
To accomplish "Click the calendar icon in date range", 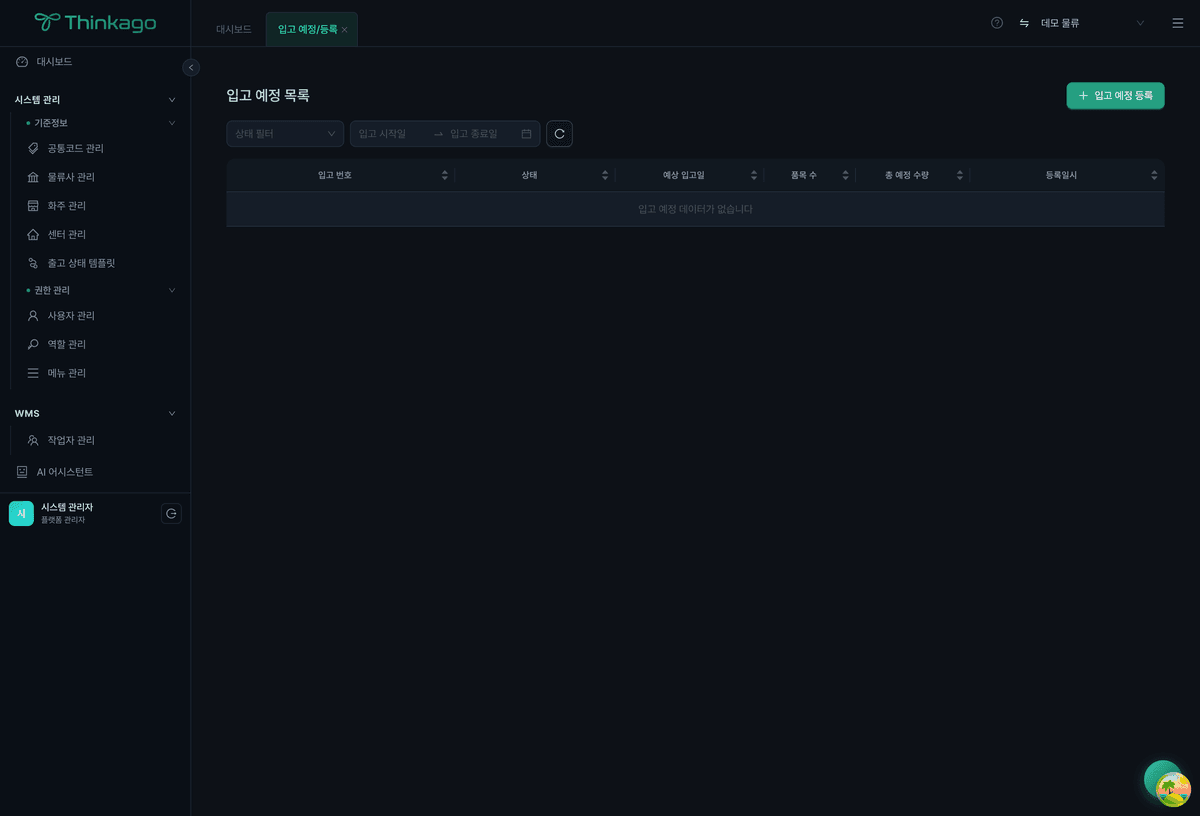I will [x=526, y=134].
